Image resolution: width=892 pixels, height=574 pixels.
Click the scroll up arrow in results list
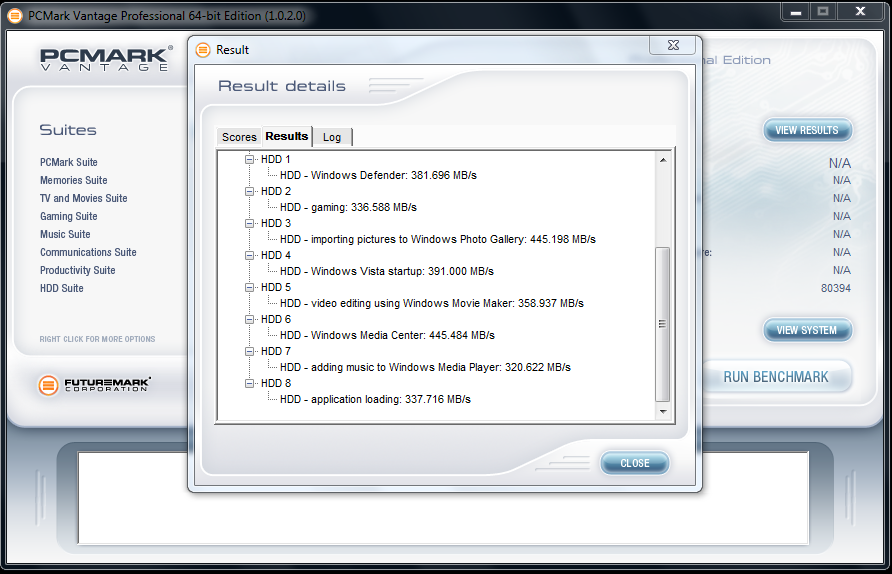663,160
